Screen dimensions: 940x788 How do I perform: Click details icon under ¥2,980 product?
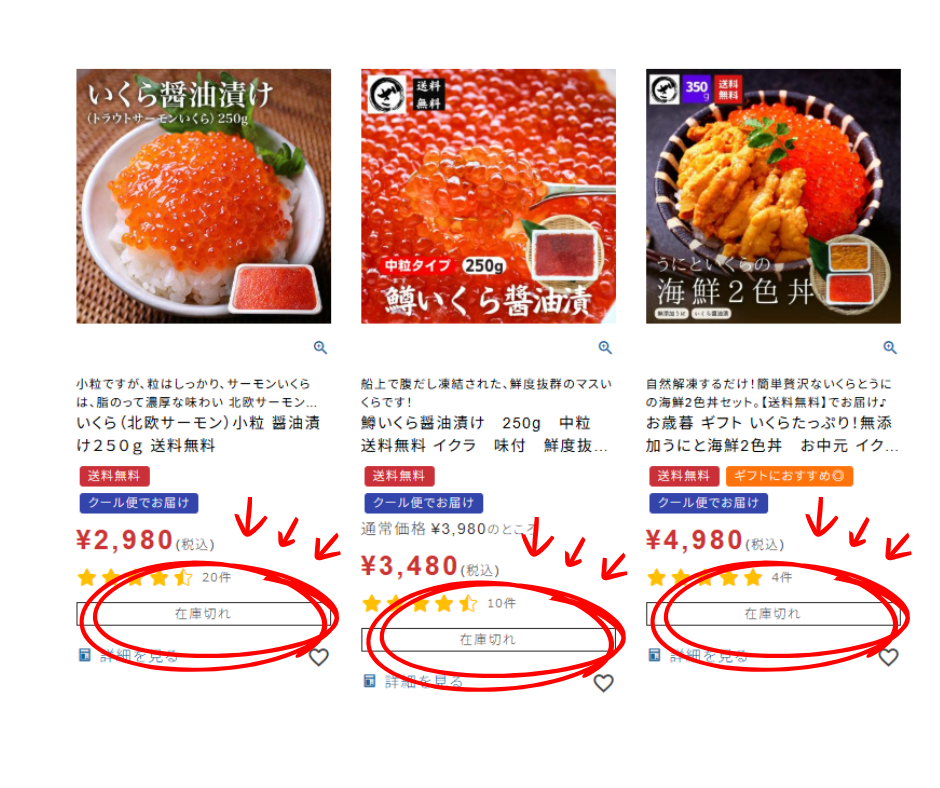[85, 655]
